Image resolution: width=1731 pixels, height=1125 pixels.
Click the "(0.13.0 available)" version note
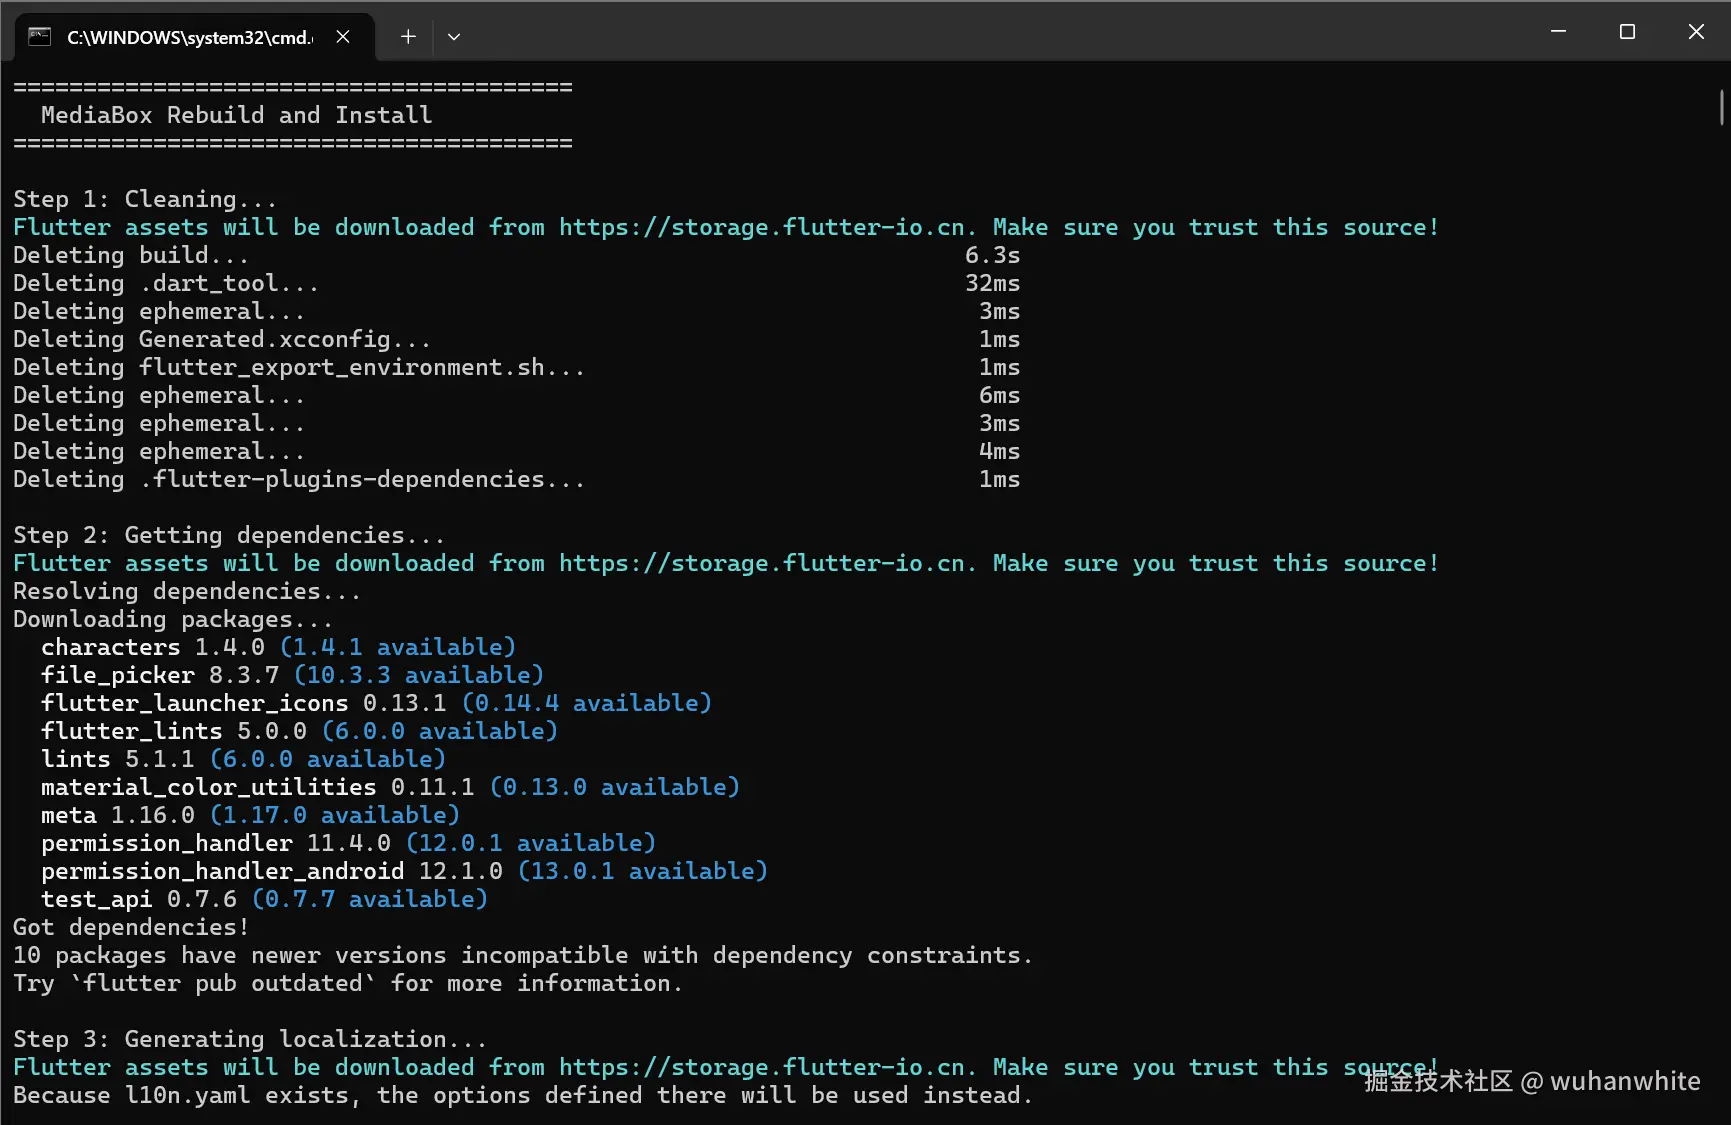615,787
